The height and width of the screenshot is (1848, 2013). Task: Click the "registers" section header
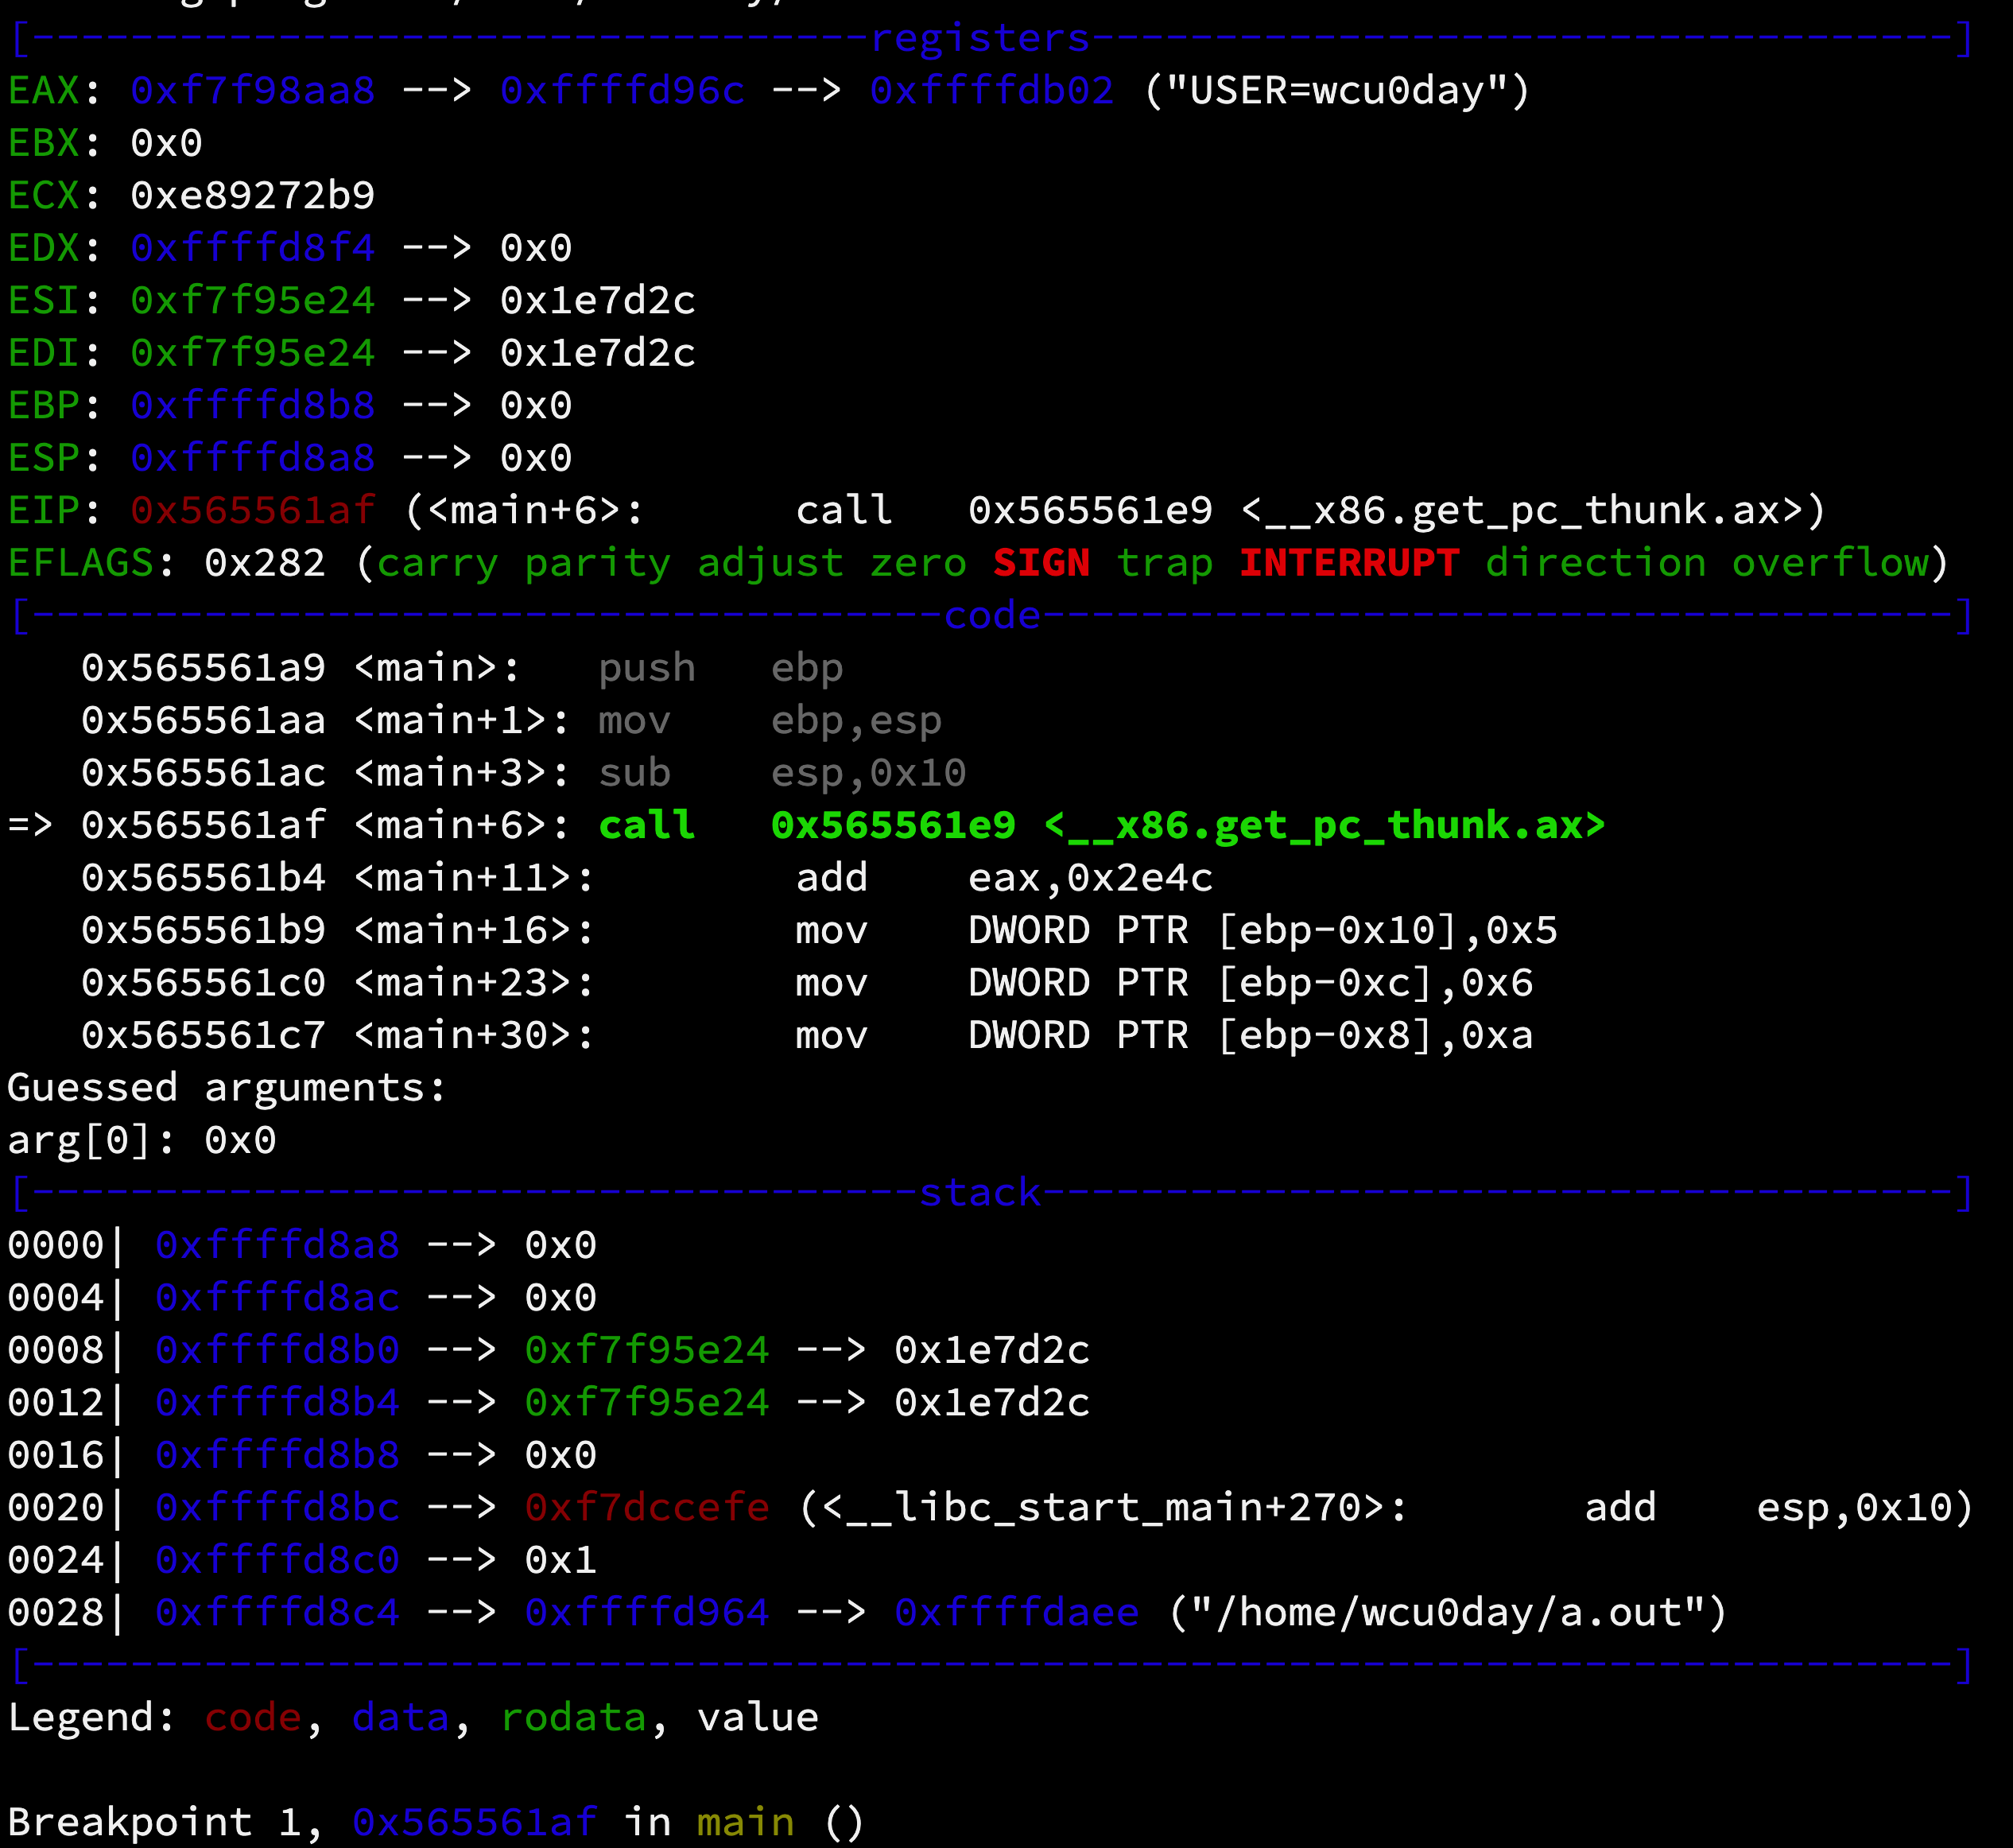(980, 38)
